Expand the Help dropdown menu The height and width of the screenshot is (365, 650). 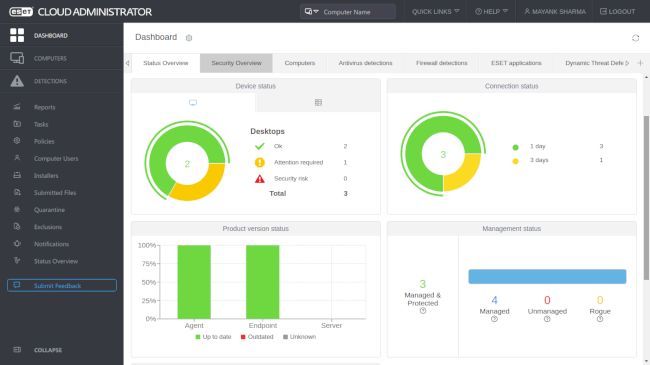coord(491,12)
